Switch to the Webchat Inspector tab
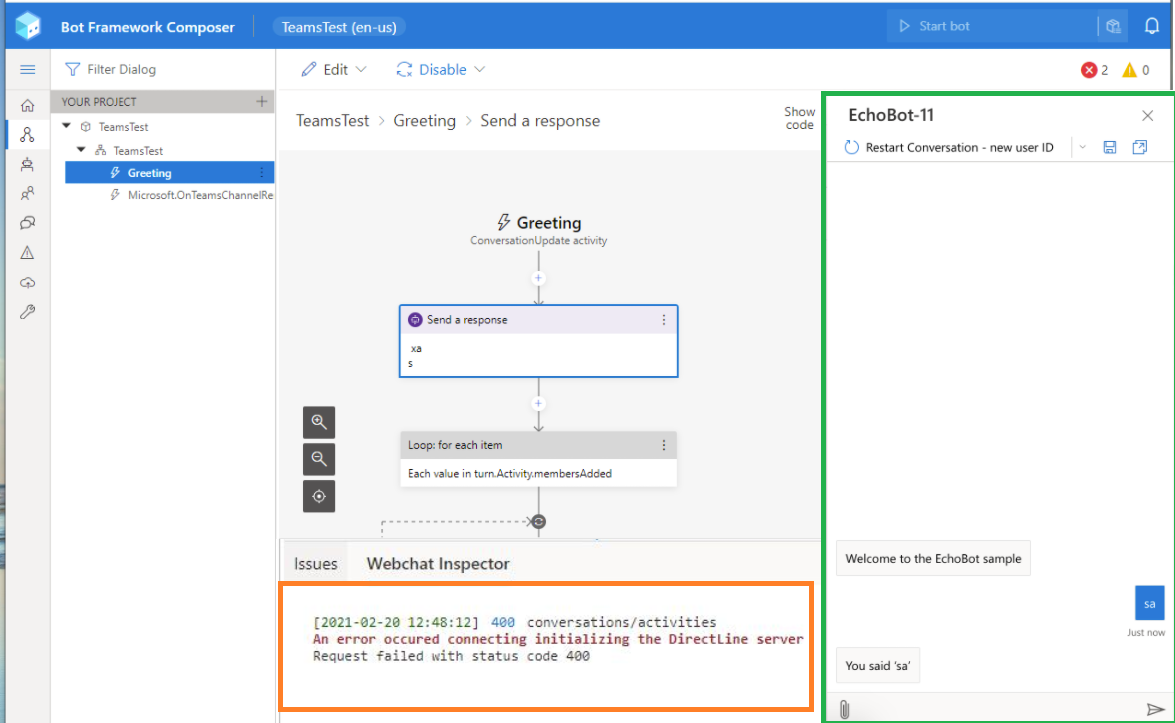 [x=437, y=563]
